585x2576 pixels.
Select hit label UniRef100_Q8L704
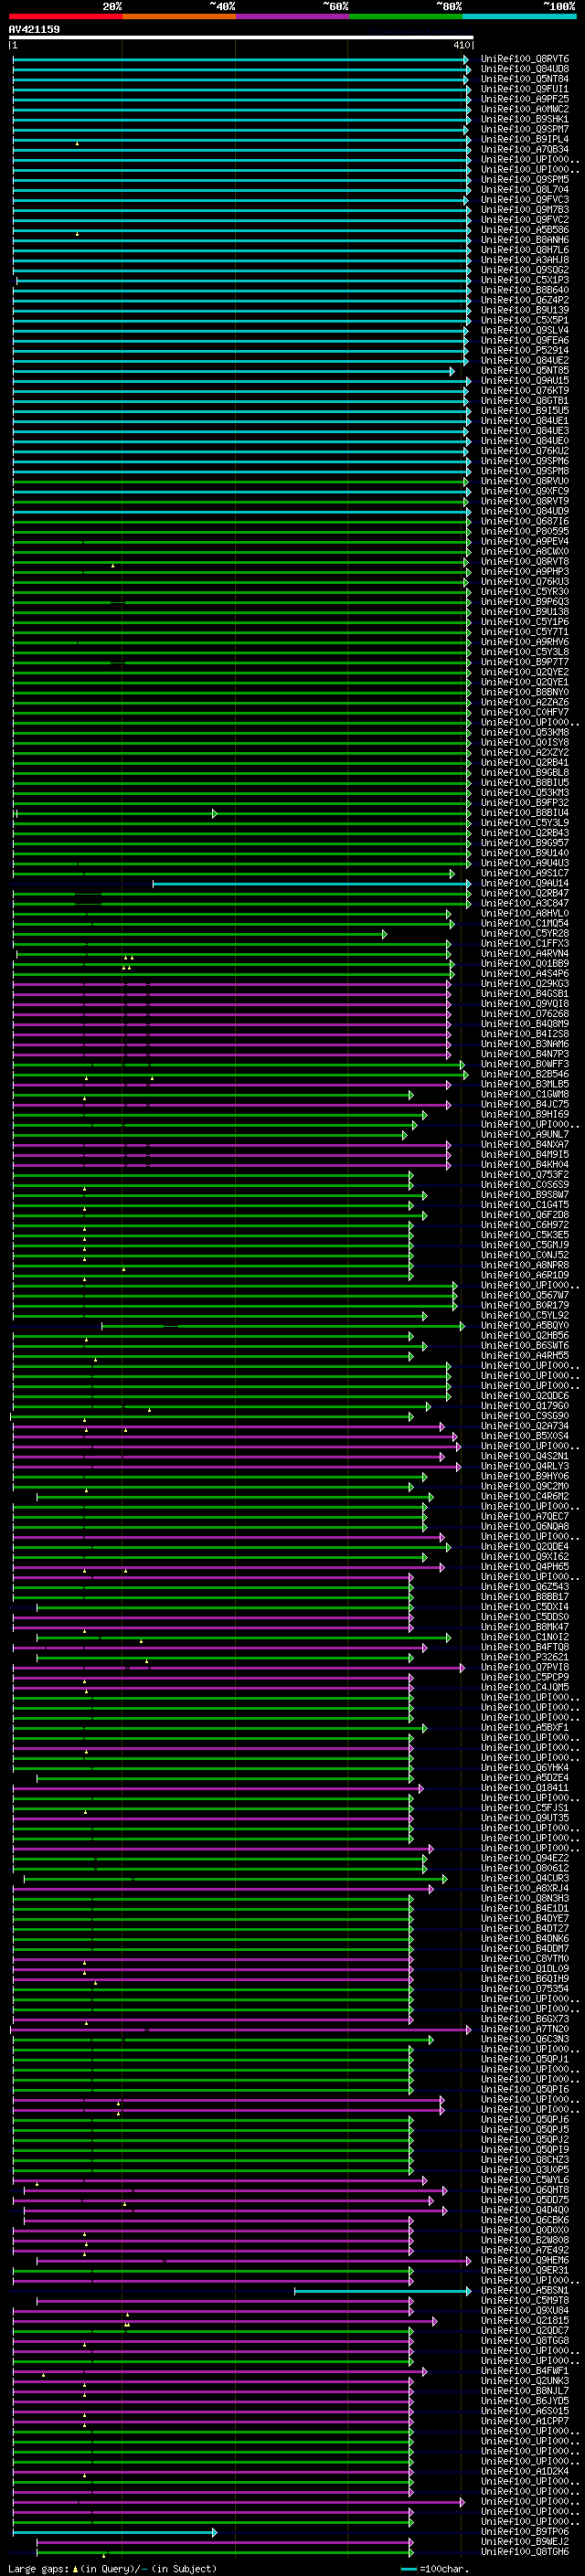[x=525, y=190]
